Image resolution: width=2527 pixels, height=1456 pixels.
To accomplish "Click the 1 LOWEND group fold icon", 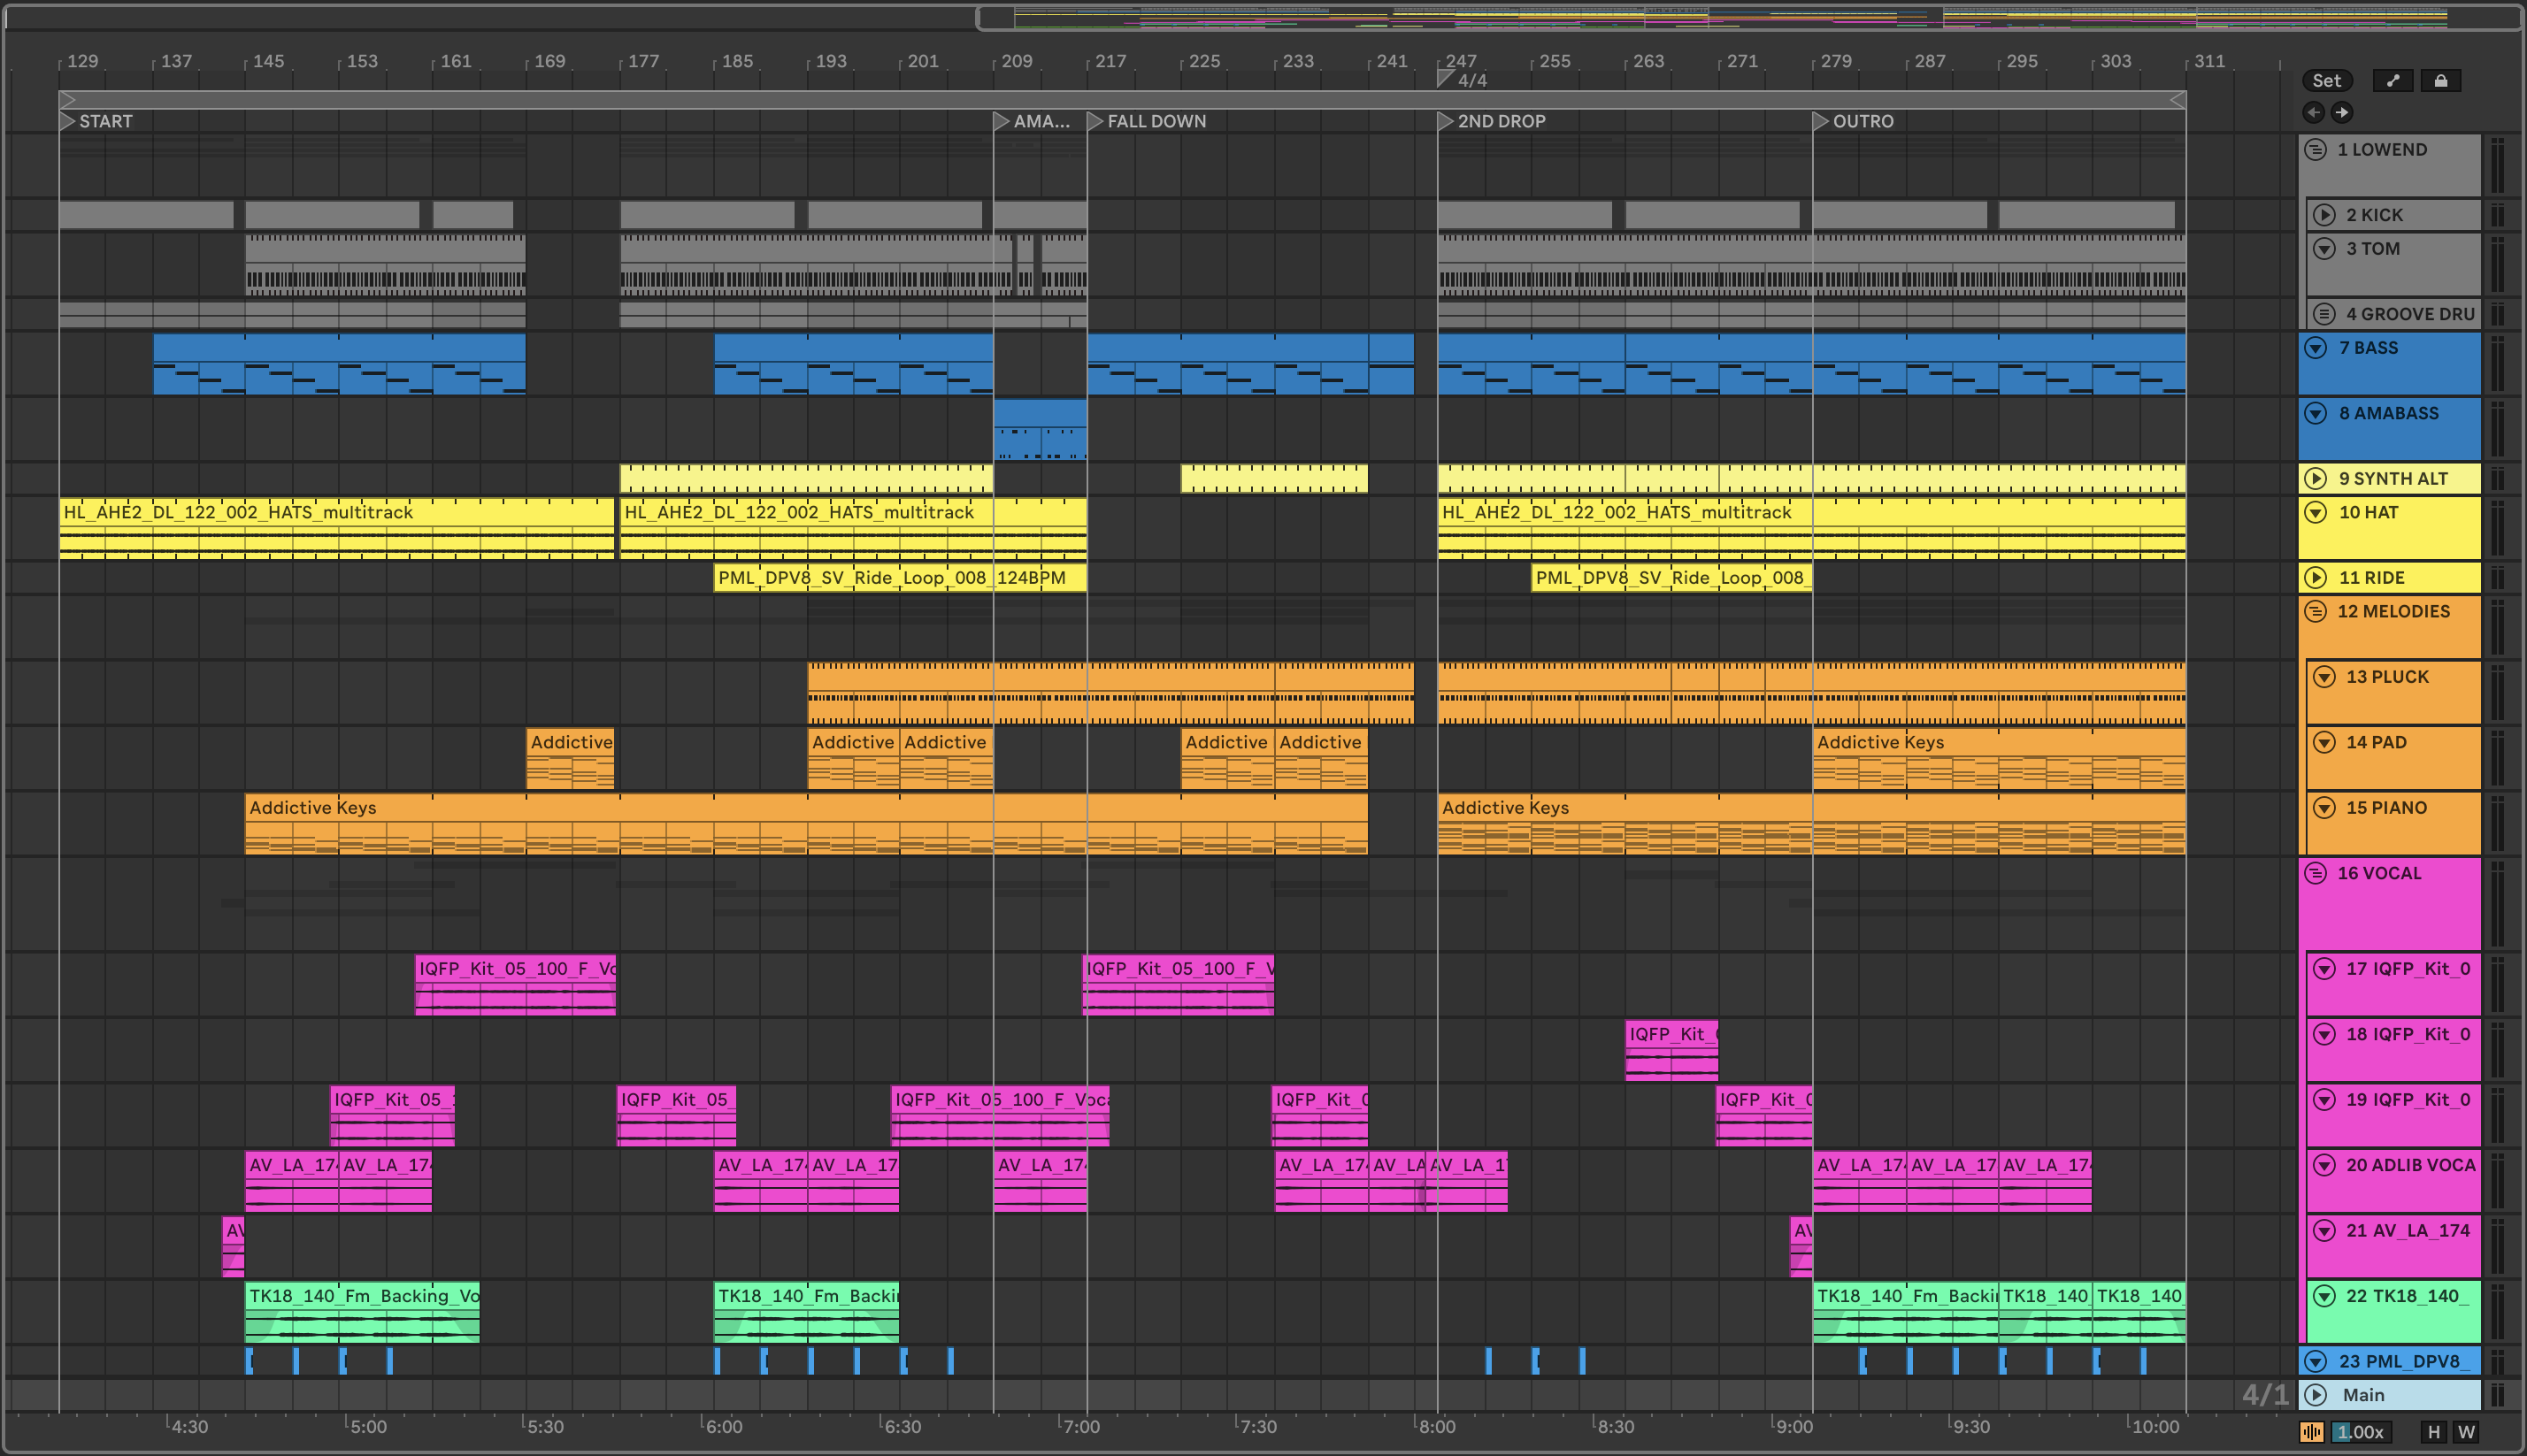I will click(x=2315, y=150).
